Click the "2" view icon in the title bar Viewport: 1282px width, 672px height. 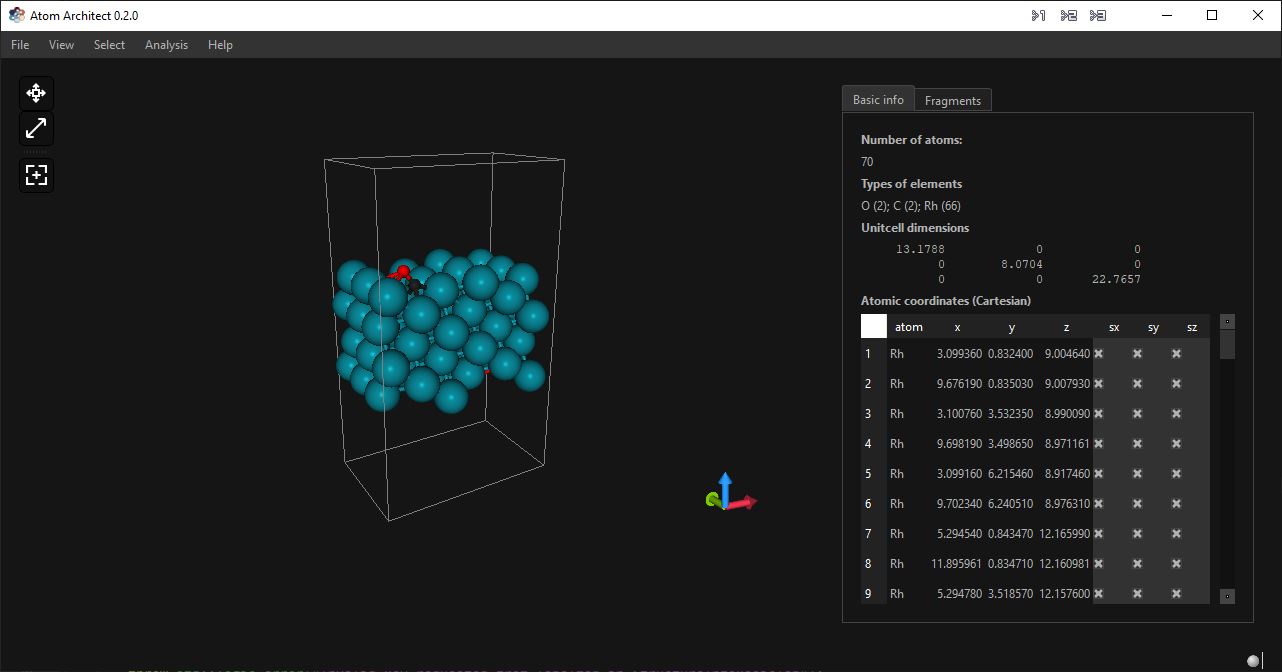(1067, 15)
